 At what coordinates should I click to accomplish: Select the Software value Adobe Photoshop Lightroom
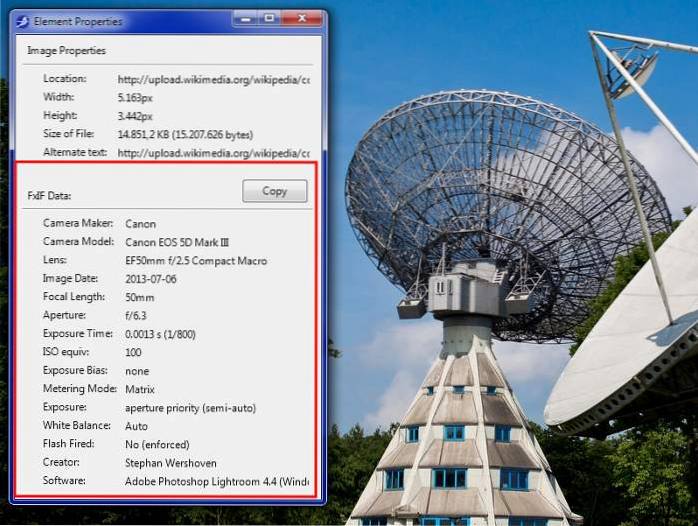point(216,481)
